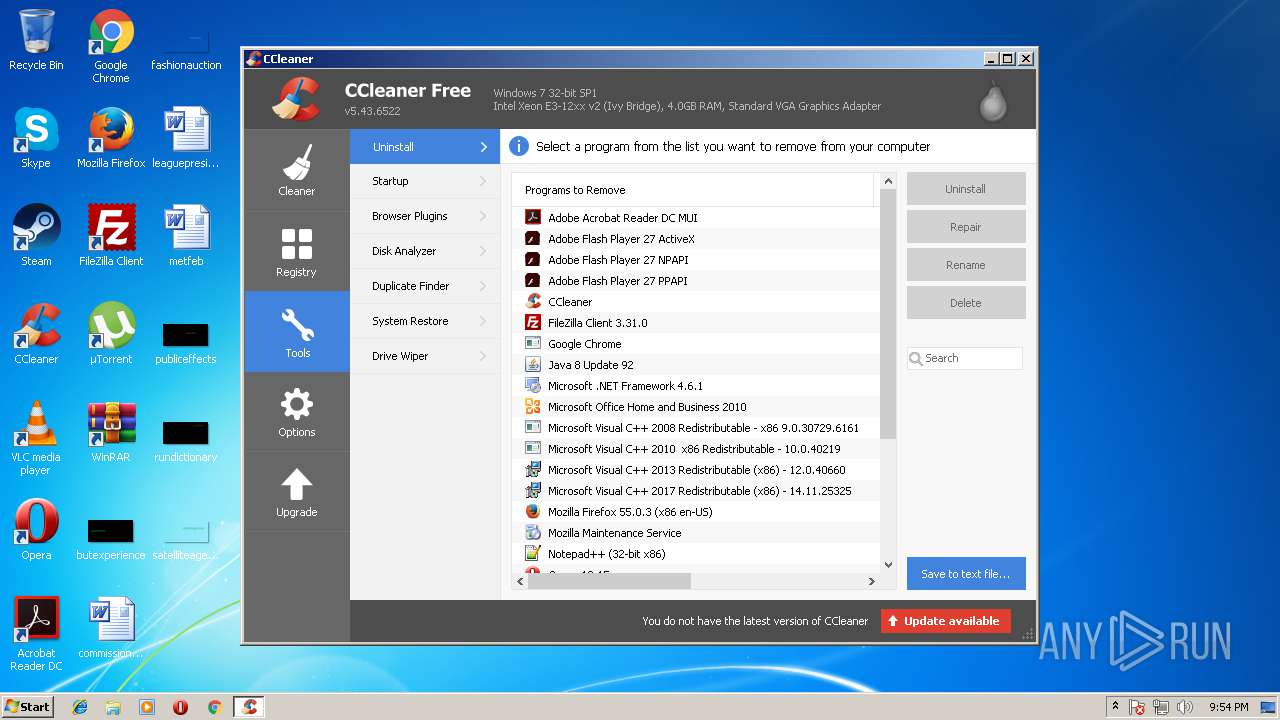
Task: Click the Opera icon in taskbar
Action: point(180,707)
